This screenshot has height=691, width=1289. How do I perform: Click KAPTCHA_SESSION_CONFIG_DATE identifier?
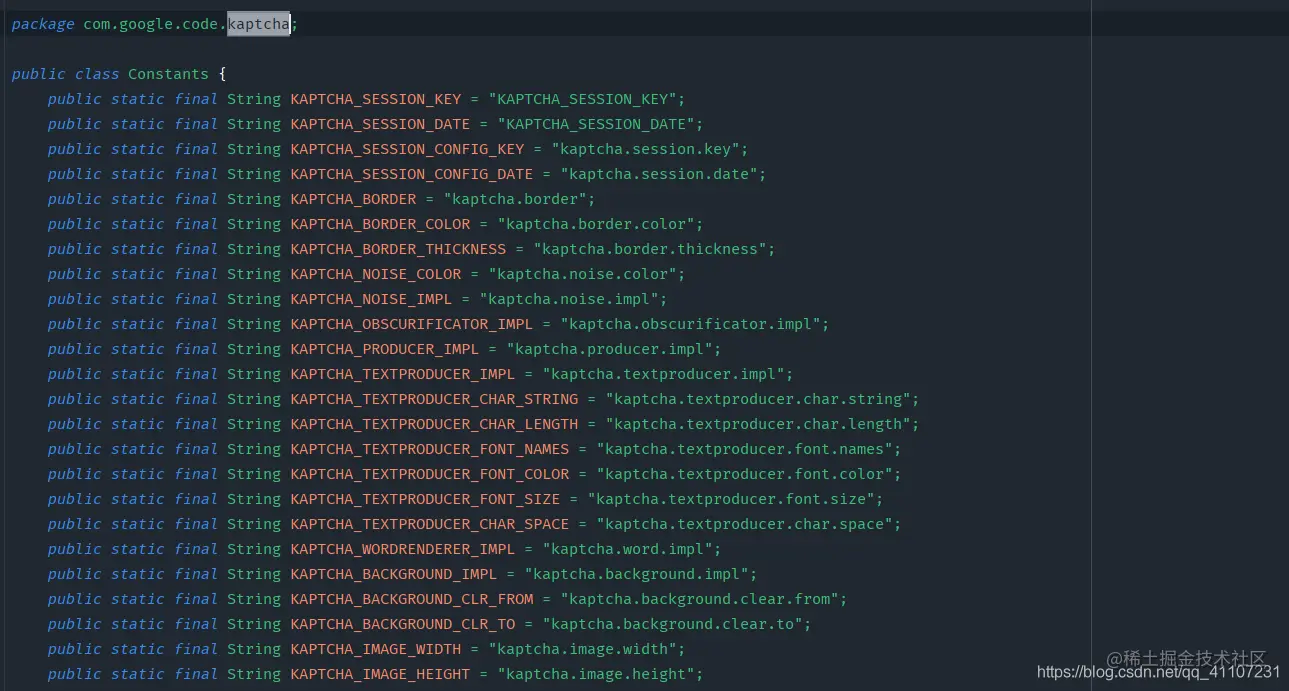412,174
